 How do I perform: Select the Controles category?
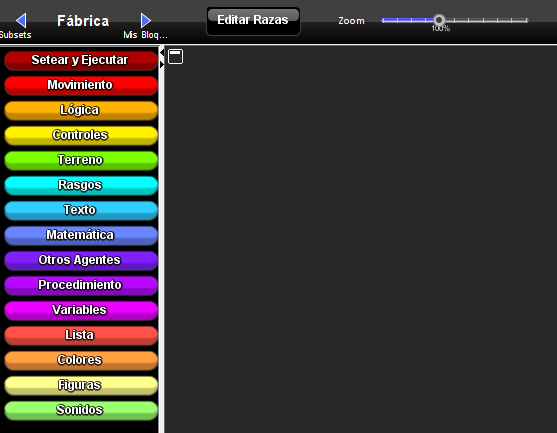click(x=81, y=135)
